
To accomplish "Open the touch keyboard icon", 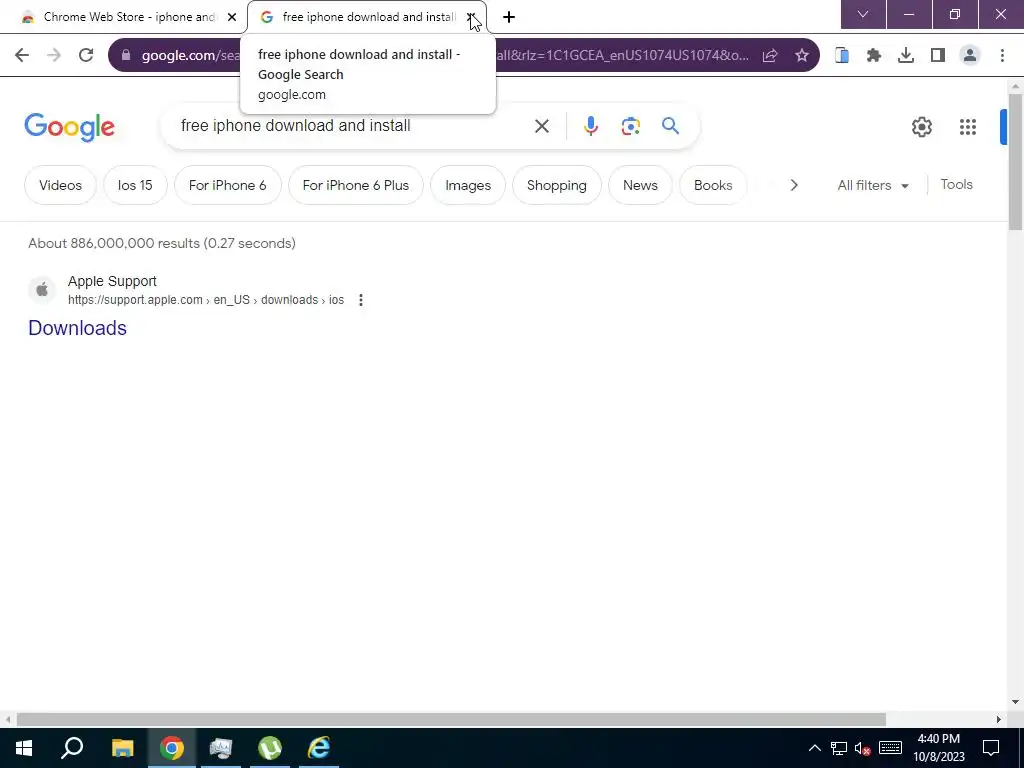I will click(x=890, y=748).
